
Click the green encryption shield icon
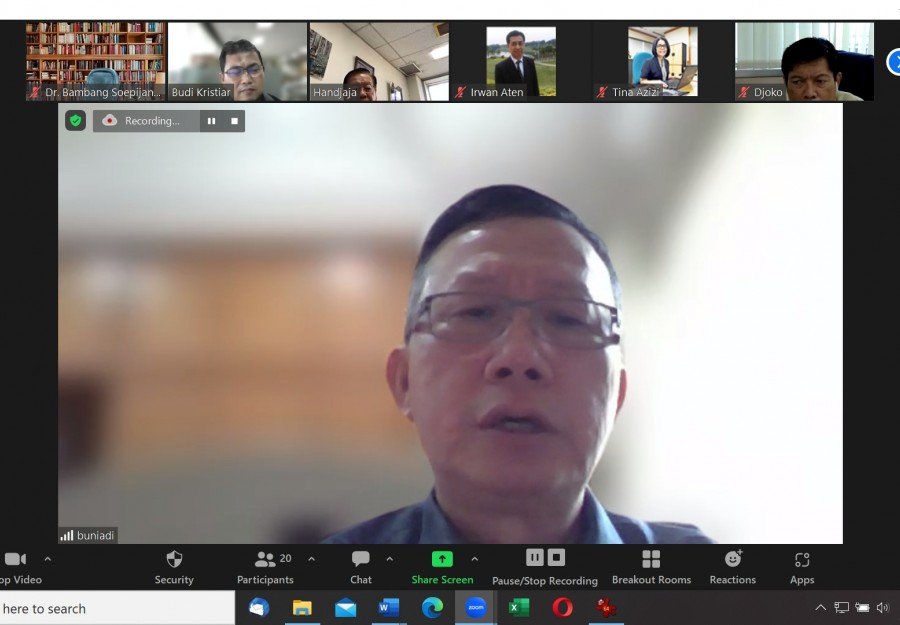(x=75, y=121)
